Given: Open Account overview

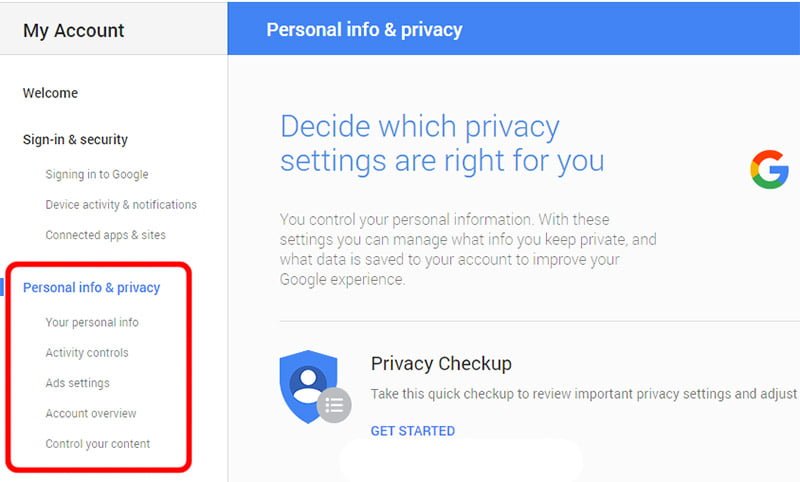Looking at the screenshot, I should point(91,414).
